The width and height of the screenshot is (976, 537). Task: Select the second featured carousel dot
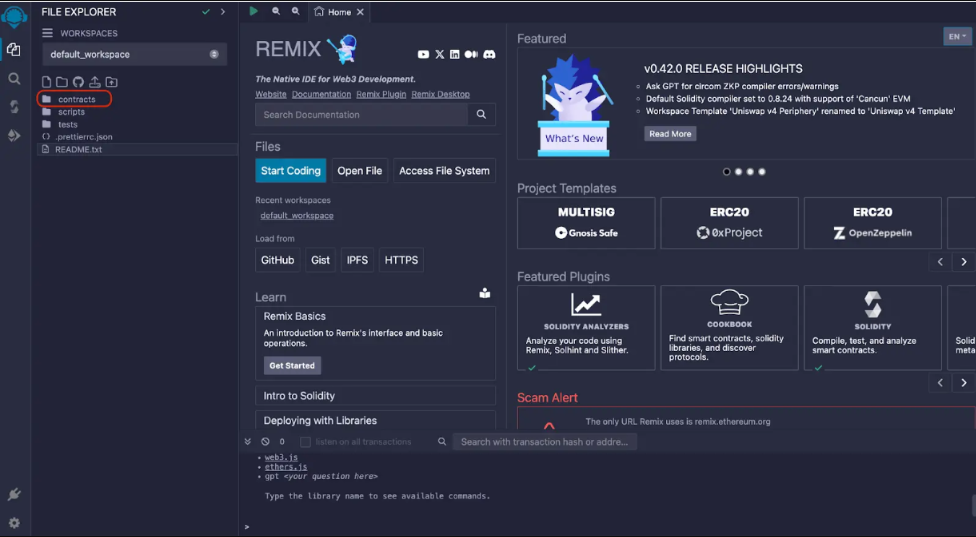pyautogui.click(x=738, y=172)
